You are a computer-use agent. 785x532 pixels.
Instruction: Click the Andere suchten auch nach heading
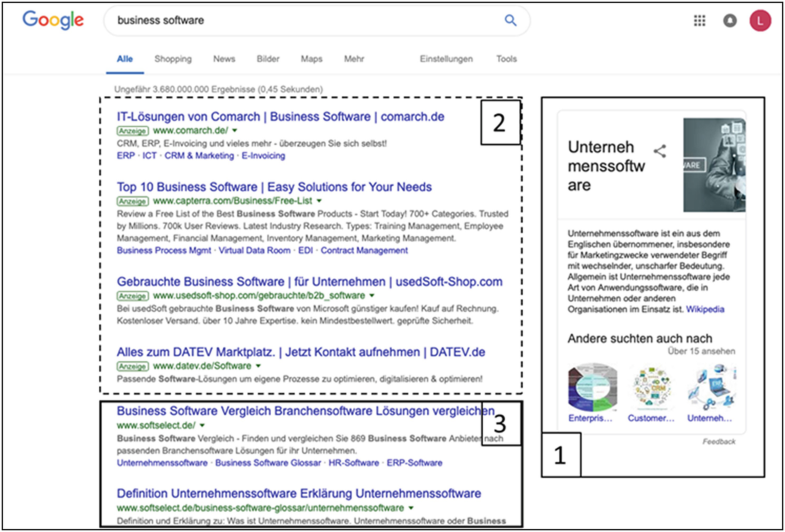point(640,338)
